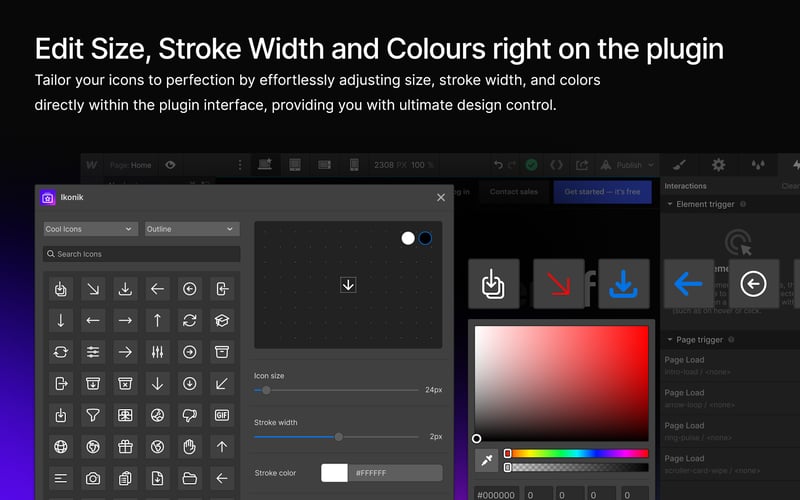Pick the circled down-arrow icon
The height and width of the screenshot is (500, 800).
coord(190,384)
